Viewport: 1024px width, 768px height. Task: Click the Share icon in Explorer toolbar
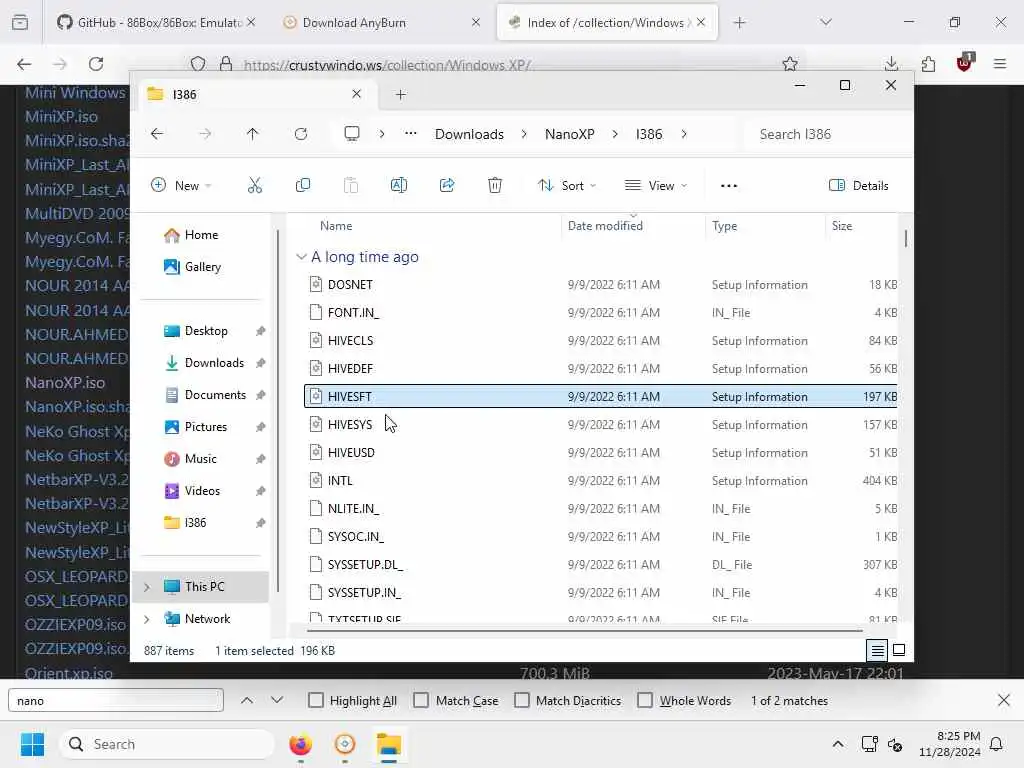point(447,185)
